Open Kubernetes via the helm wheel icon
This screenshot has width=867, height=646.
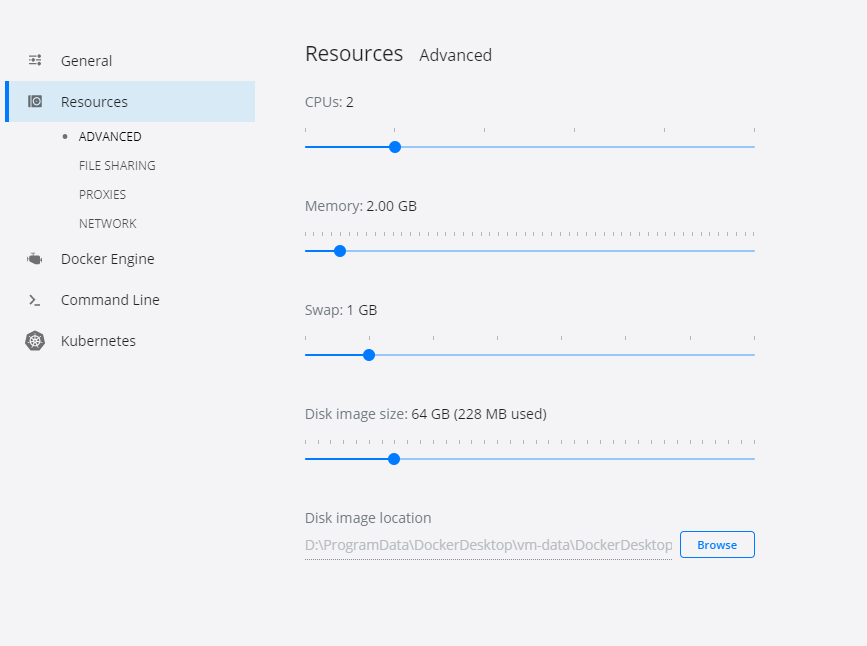click(x=36, y=340)
